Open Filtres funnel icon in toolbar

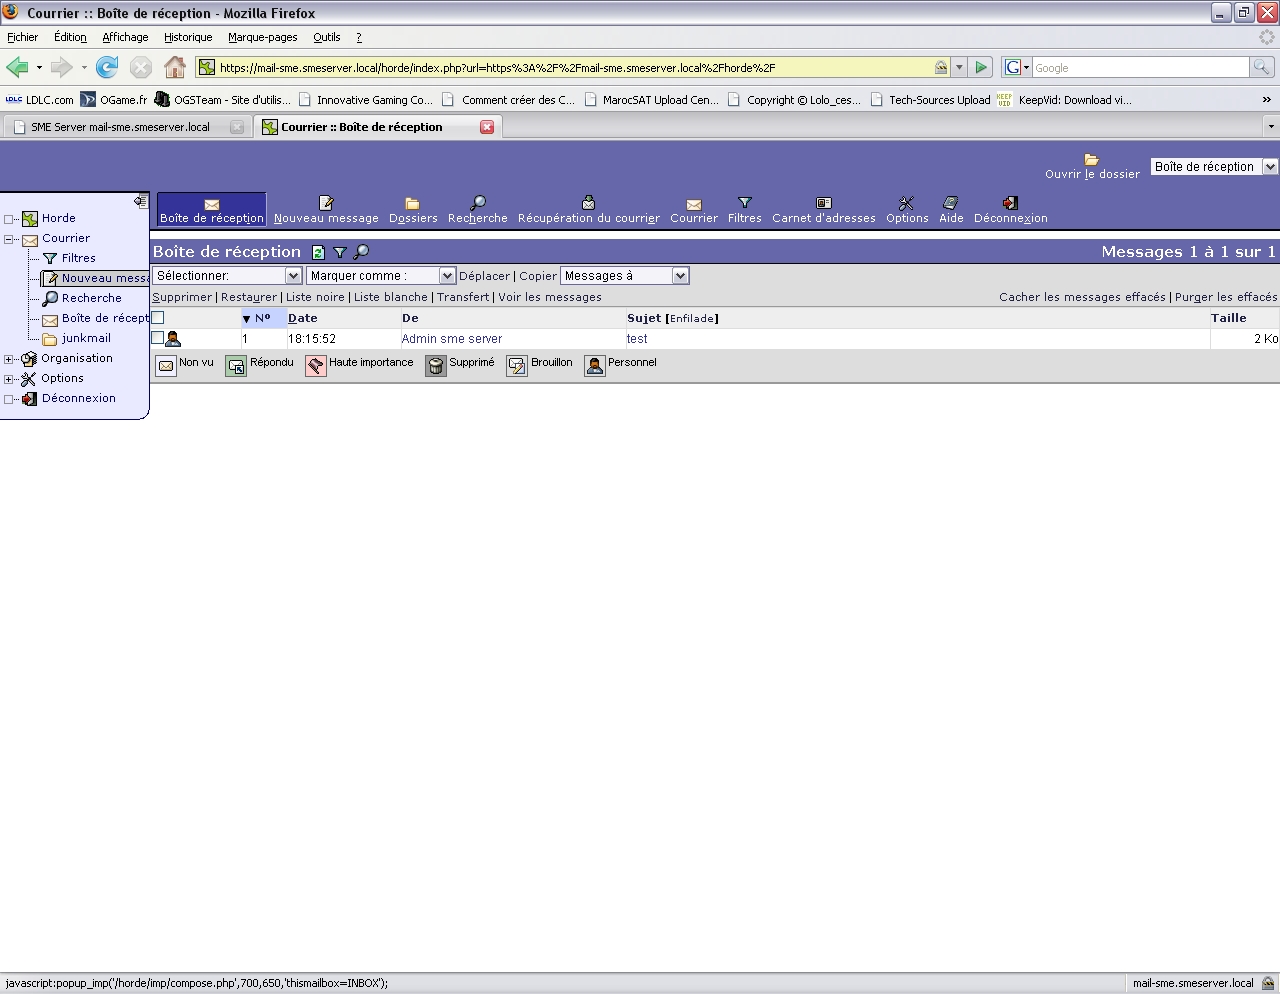coord(744,203)
